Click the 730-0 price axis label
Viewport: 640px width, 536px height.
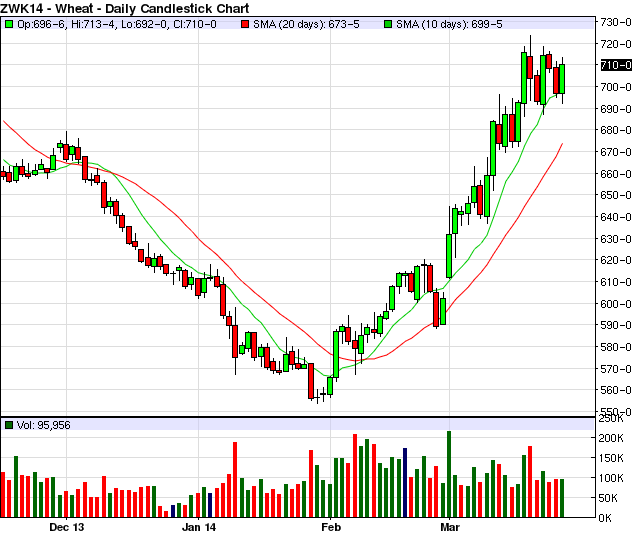(616, 22)
